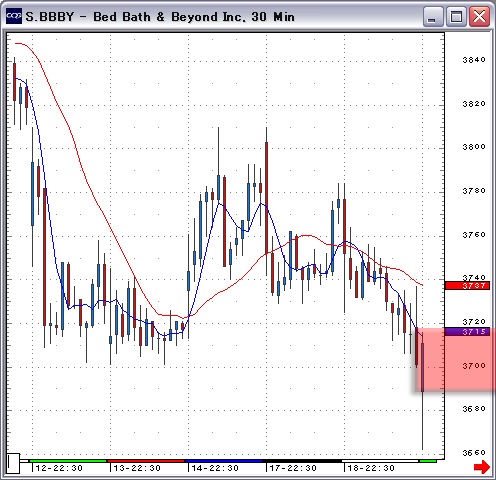
Task: Click the CQG logo icon in title bar
Action: (x=14, y=16)
